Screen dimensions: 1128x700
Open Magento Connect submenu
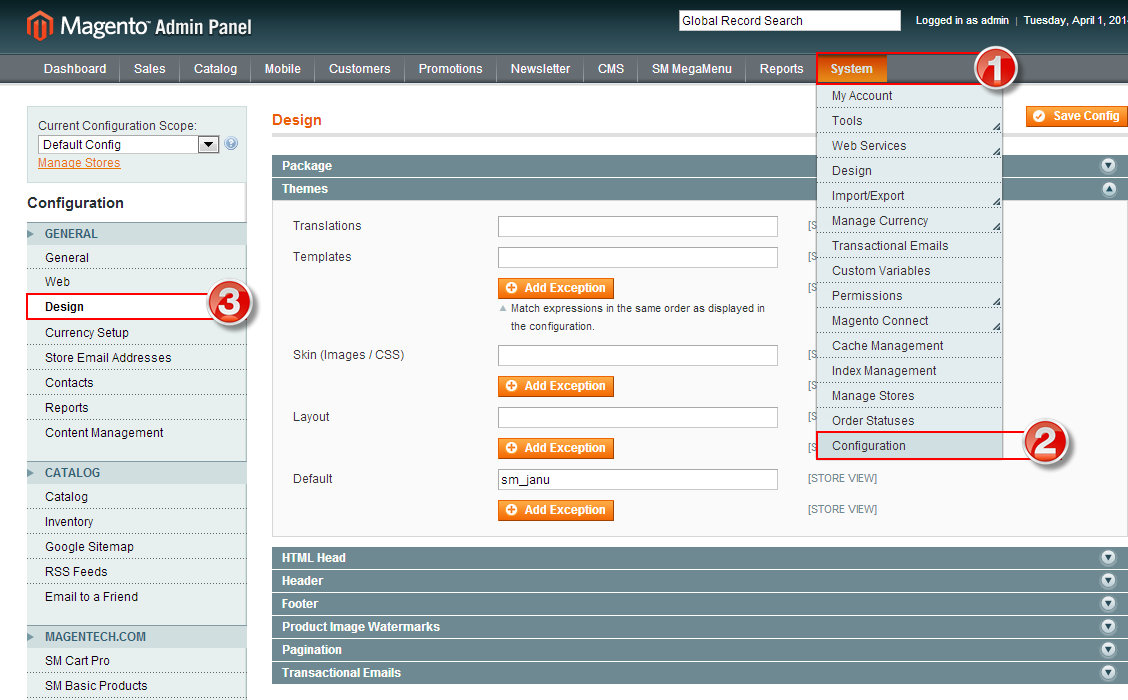[909, 321]
